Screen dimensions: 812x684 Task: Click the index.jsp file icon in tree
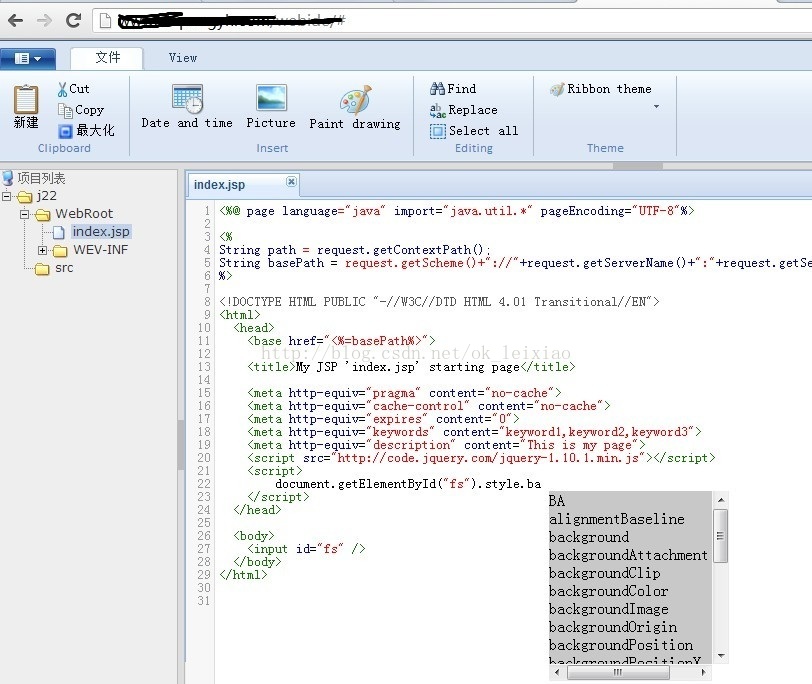59,232
